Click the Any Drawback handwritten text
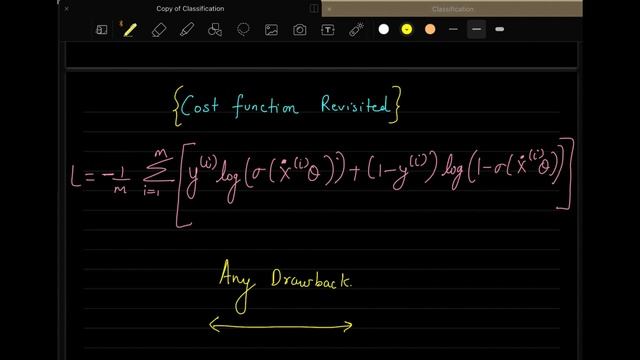This screenshot has width=640, height=360. (x=285, y=286)
